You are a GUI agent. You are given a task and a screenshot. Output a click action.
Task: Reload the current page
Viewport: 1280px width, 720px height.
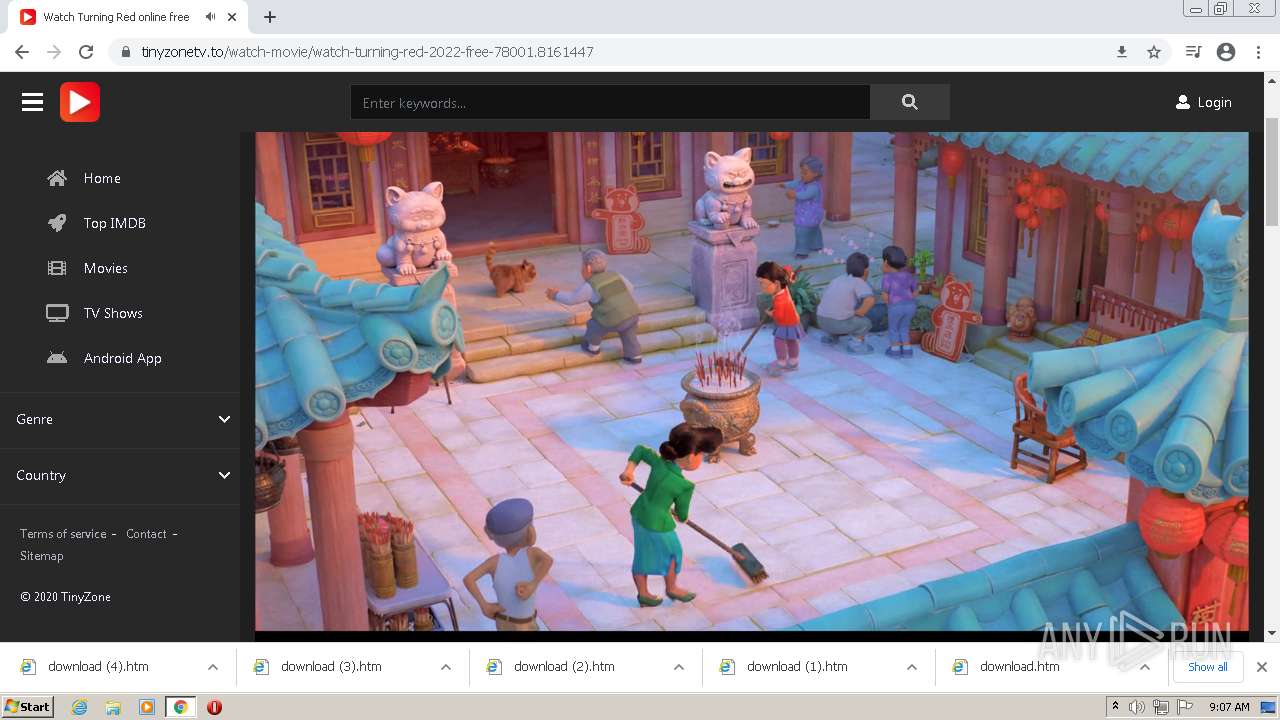[86, 52]
